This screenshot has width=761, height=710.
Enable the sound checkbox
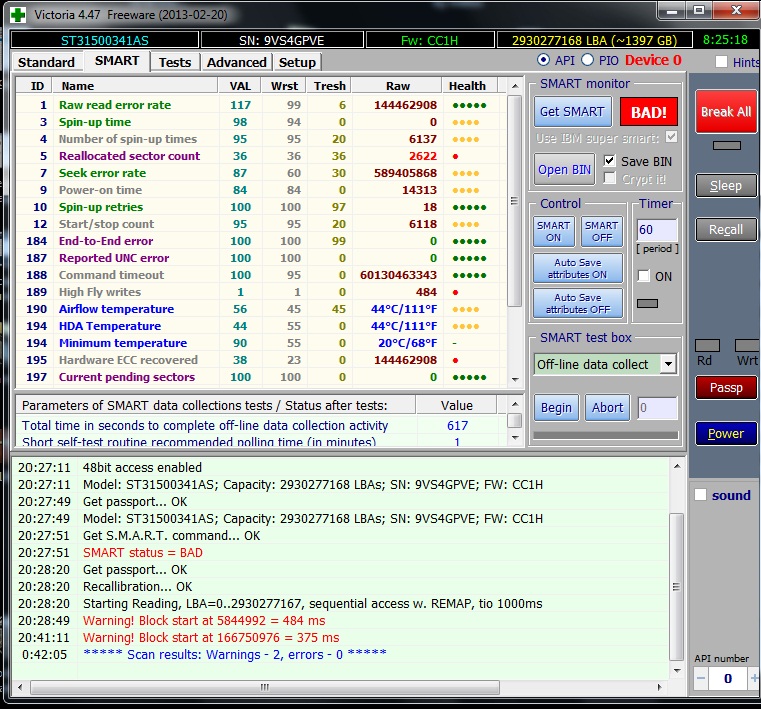(x=700, y=495)
